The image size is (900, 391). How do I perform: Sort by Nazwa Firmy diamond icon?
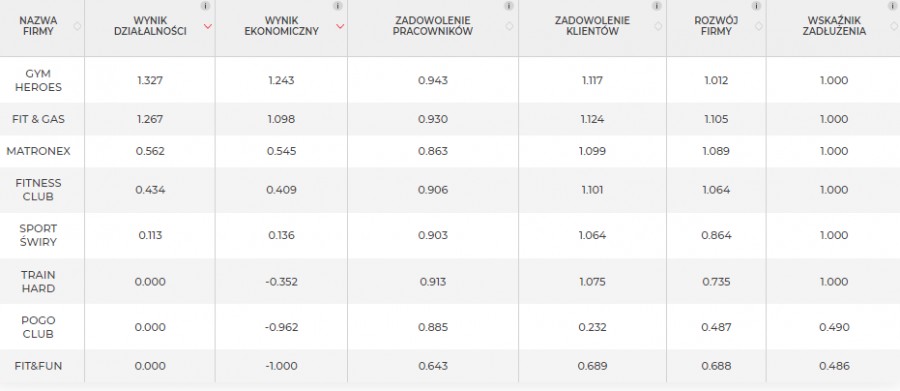pyautogui.click(x=77, y=26)
